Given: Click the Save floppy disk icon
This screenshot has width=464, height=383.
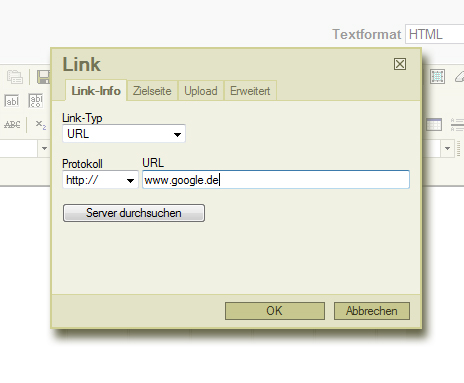Looking at the screenshot, I should click(x=43, y=77).
